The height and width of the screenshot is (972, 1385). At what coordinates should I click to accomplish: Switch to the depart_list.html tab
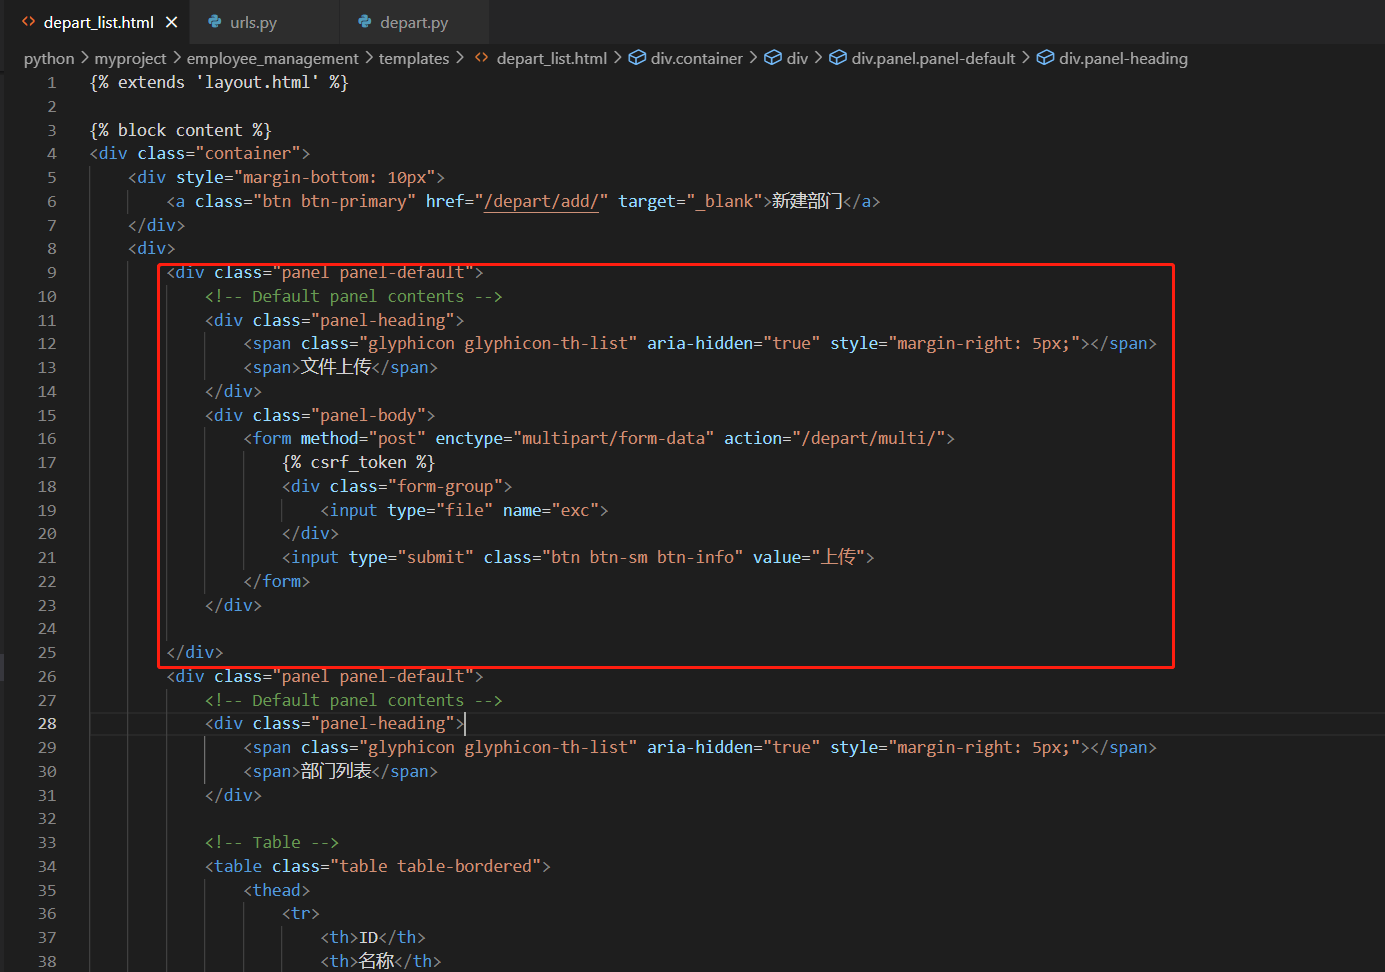pos(98,22)
